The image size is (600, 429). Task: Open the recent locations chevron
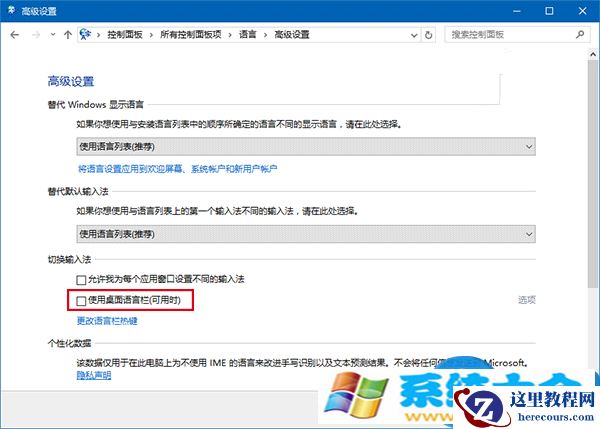click(53, 35)
